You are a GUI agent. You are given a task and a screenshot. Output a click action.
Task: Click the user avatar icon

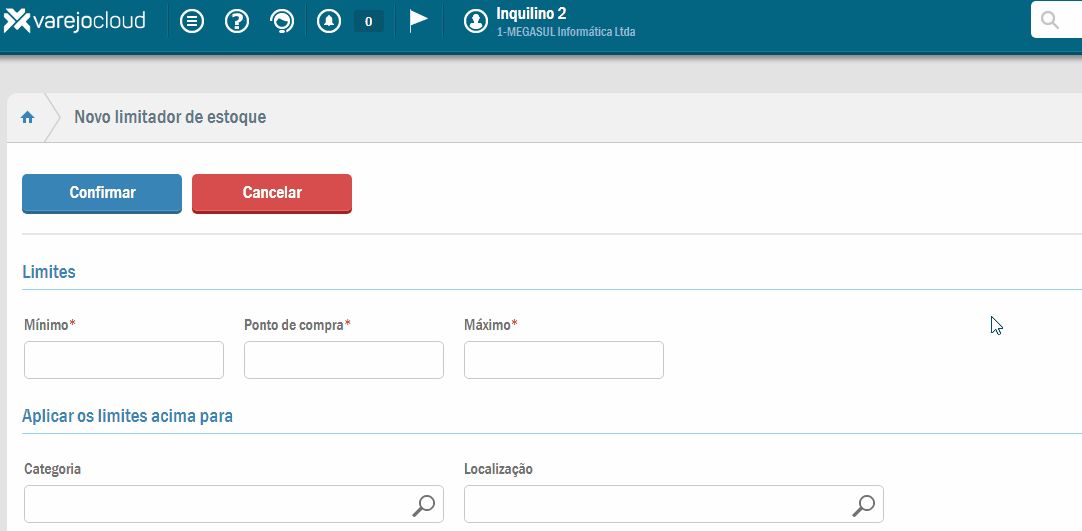pos(476,21)
